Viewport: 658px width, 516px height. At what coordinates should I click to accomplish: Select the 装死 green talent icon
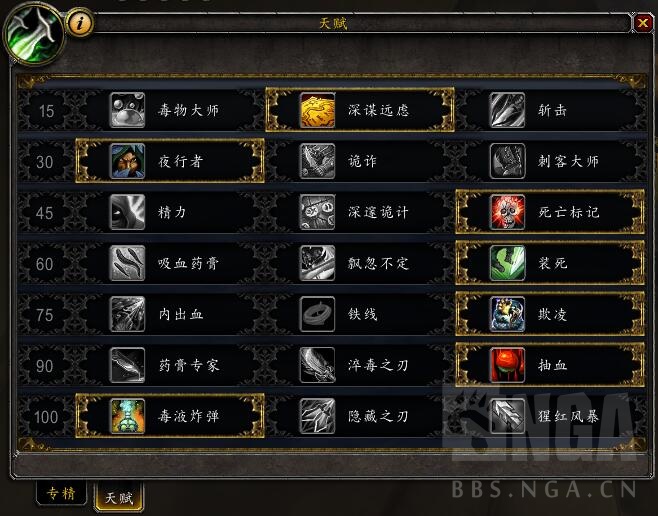click(x=507, y=263)
